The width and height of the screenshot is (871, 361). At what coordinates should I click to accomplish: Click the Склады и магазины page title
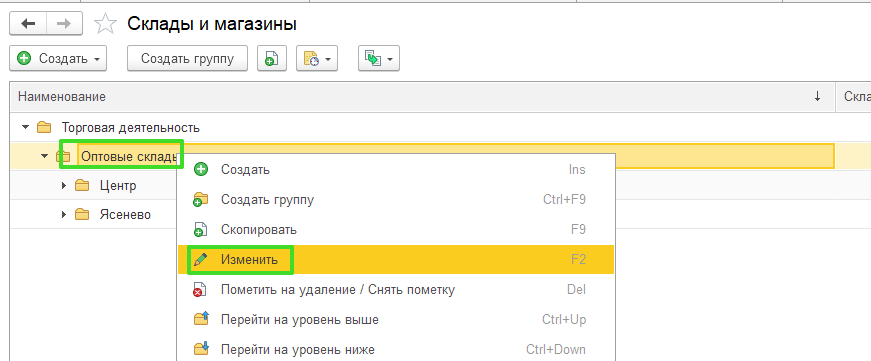coord(212,24)
